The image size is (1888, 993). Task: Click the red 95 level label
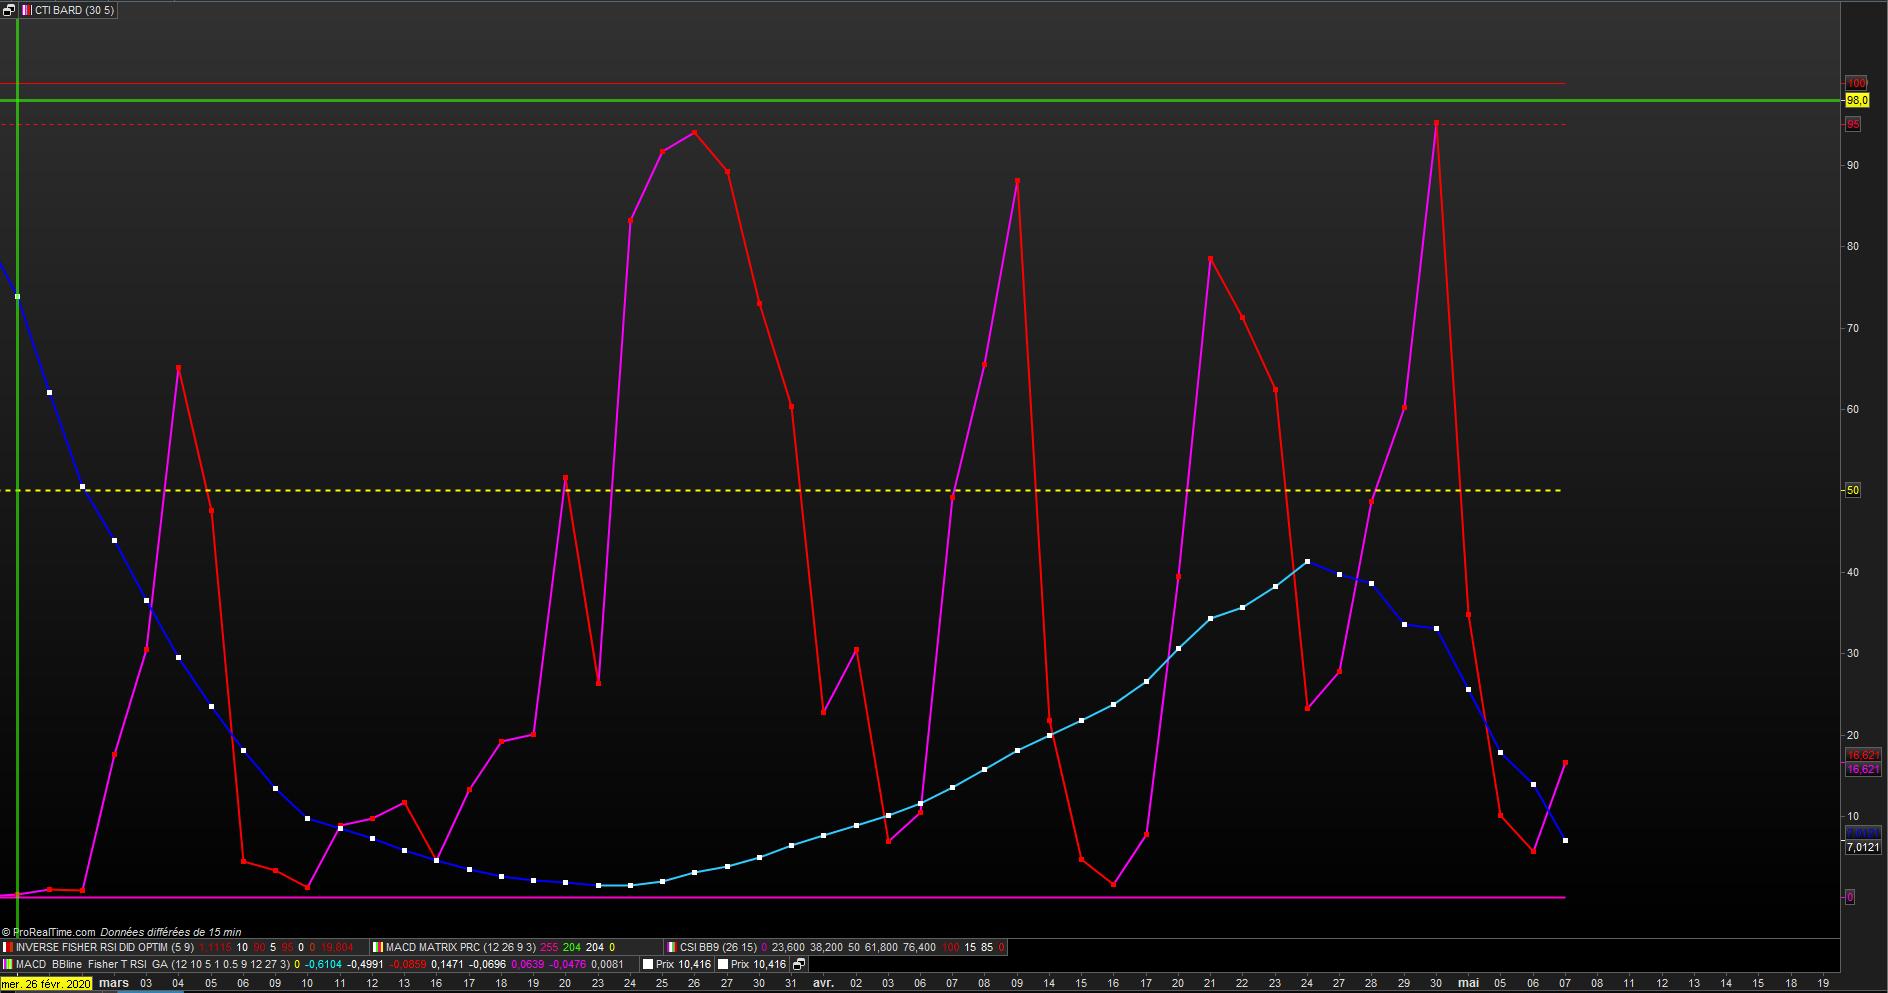click(1853, 124)
